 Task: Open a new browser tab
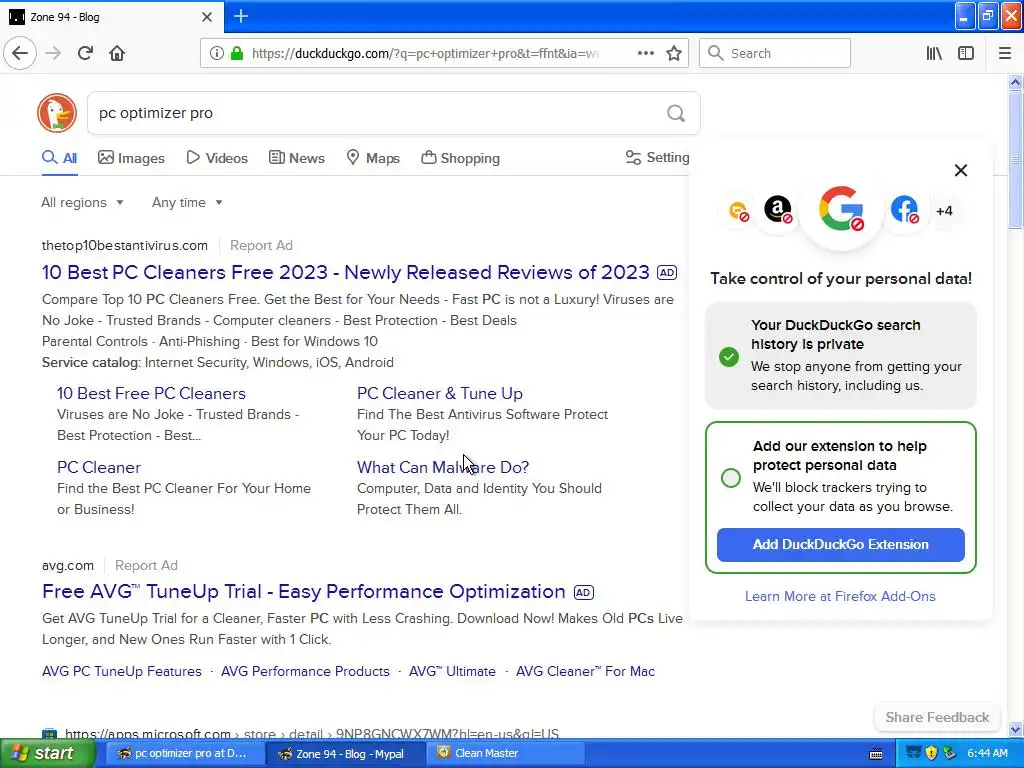(240, 16)
